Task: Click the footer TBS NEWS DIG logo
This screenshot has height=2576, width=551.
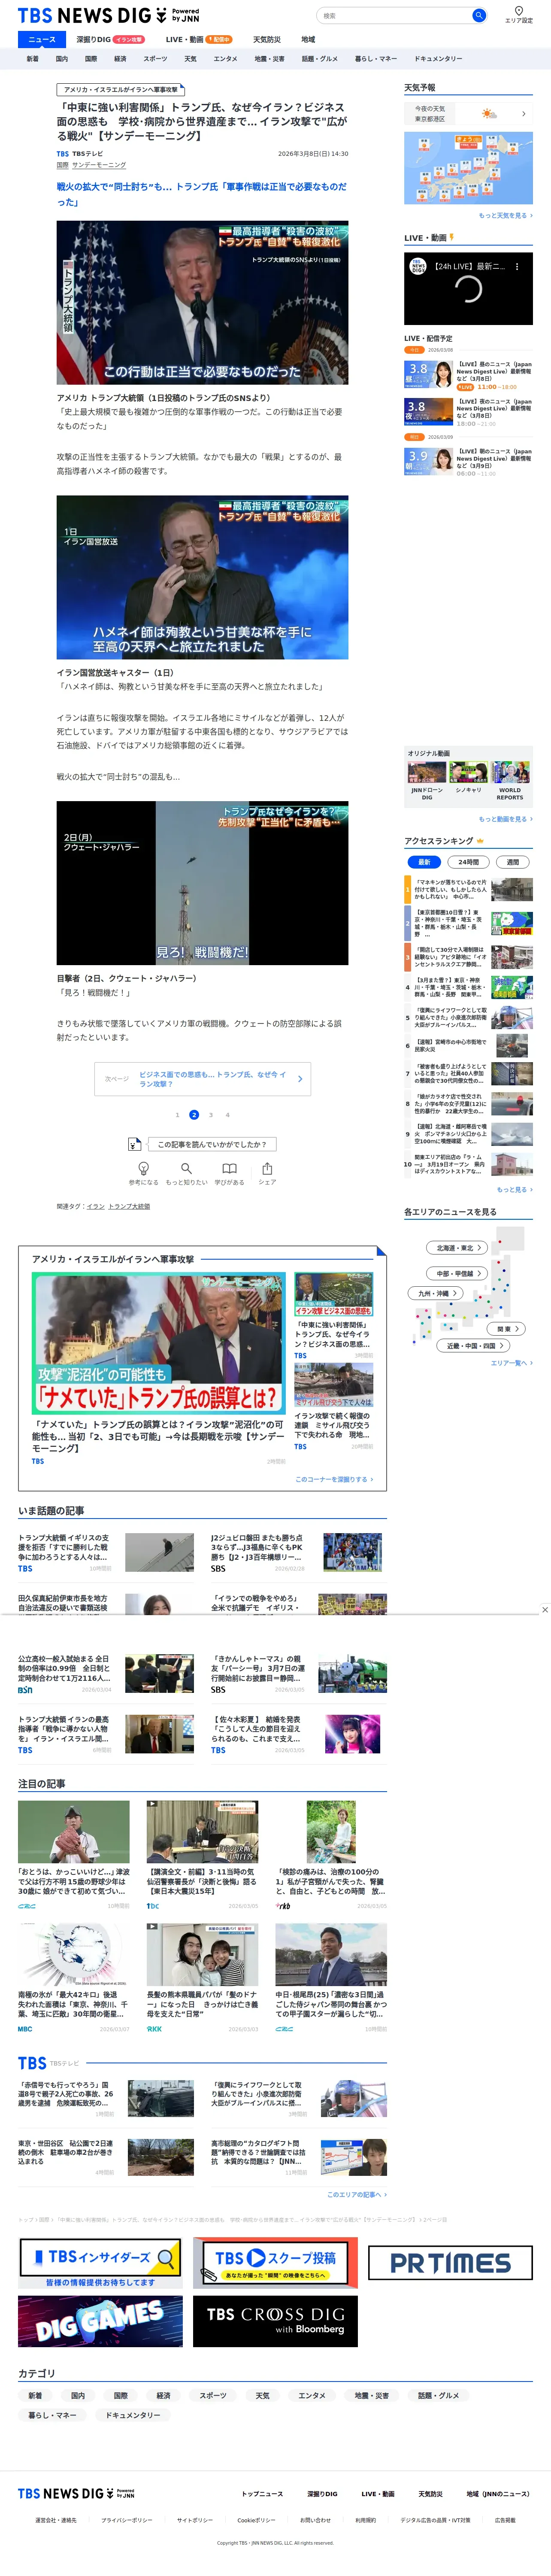Action: [x=75, y=2494]
